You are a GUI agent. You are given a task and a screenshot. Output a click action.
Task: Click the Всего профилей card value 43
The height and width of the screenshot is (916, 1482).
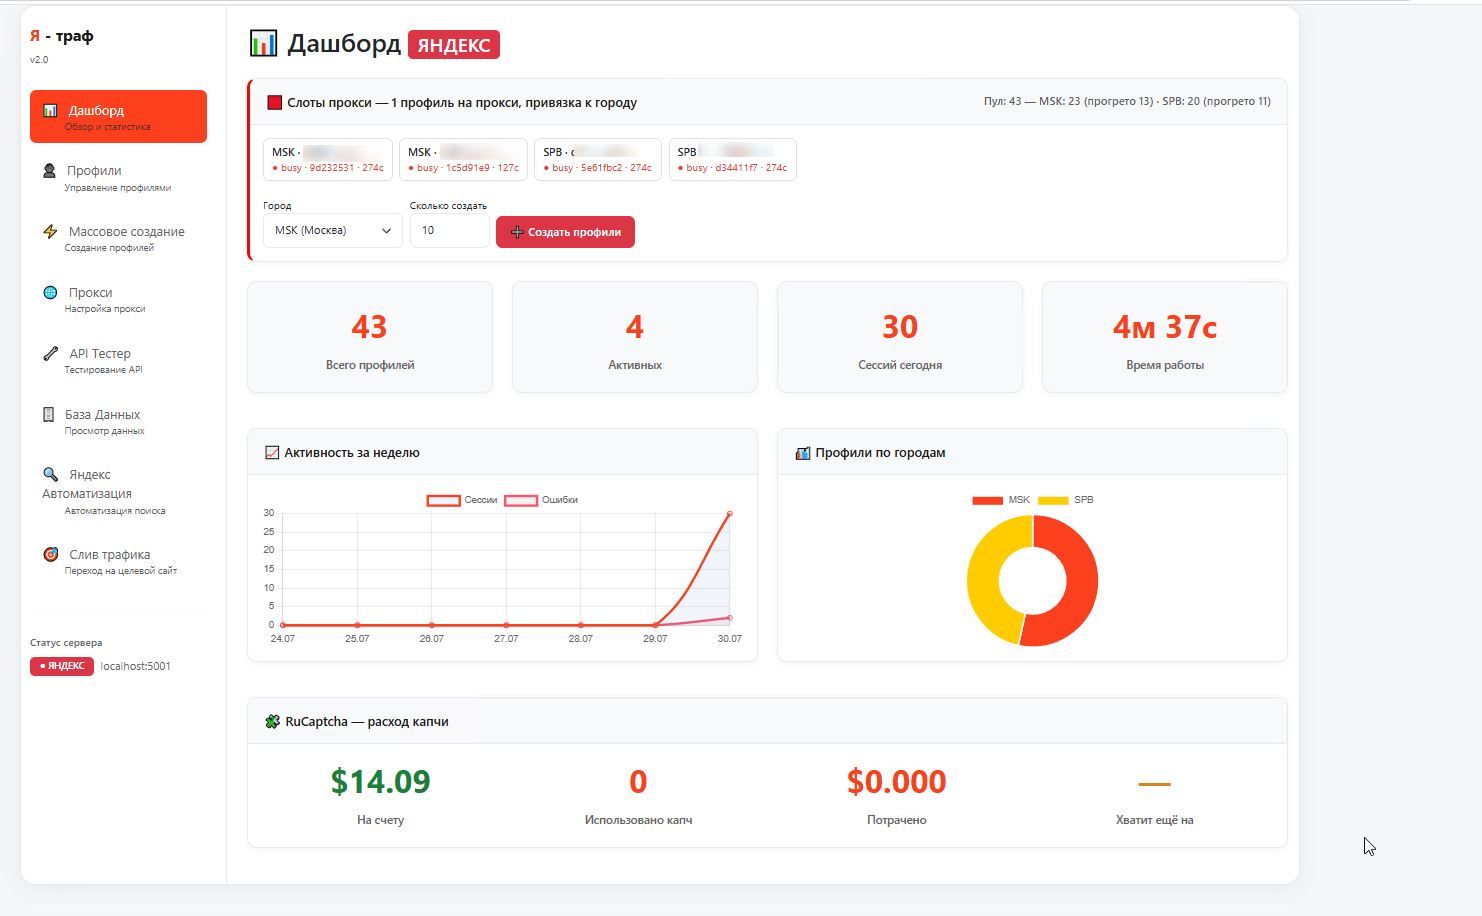tap(369, 327)
